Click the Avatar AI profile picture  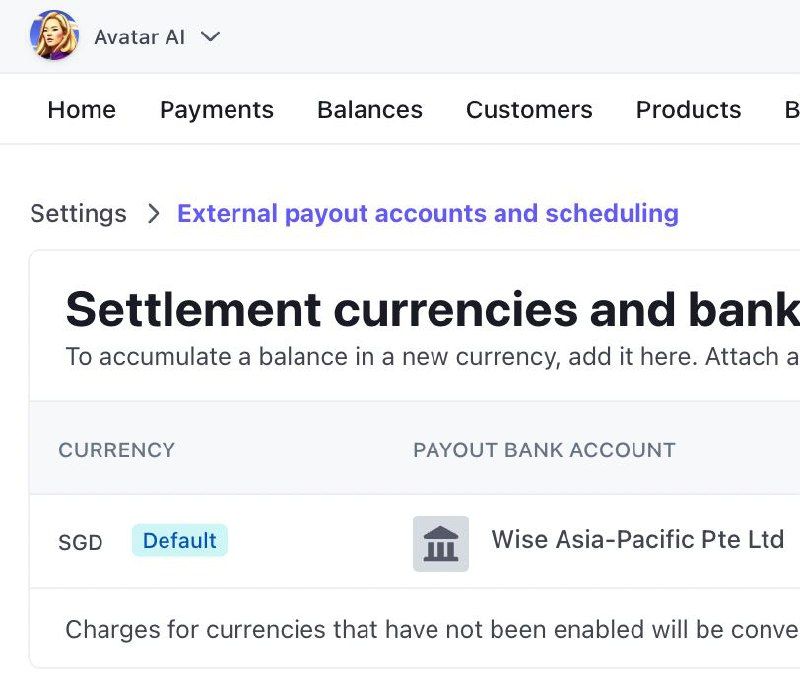pos(54,36)
